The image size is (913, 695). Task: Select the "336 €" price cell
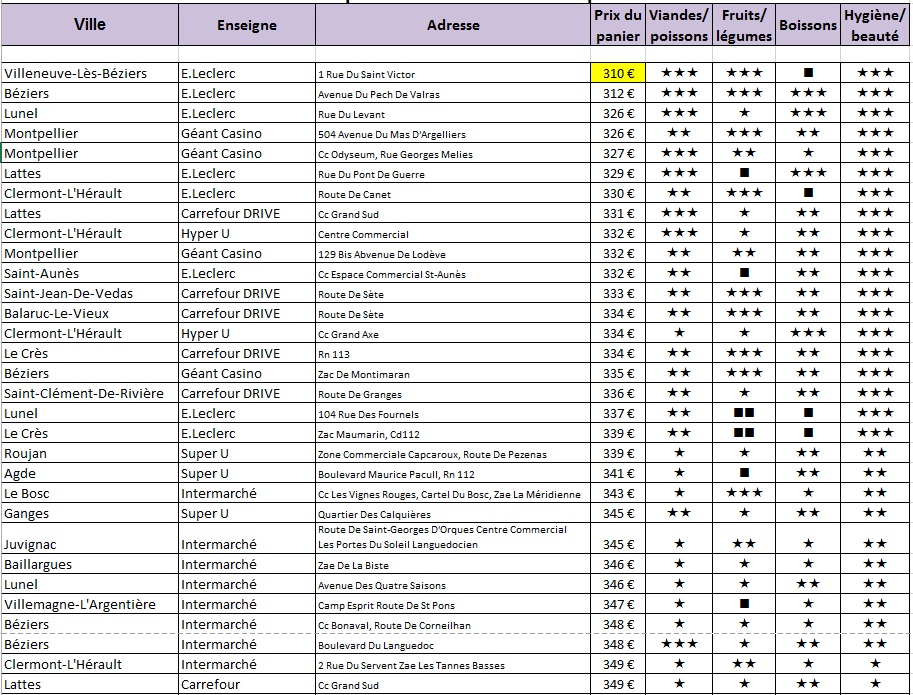[x=618, y=393]
